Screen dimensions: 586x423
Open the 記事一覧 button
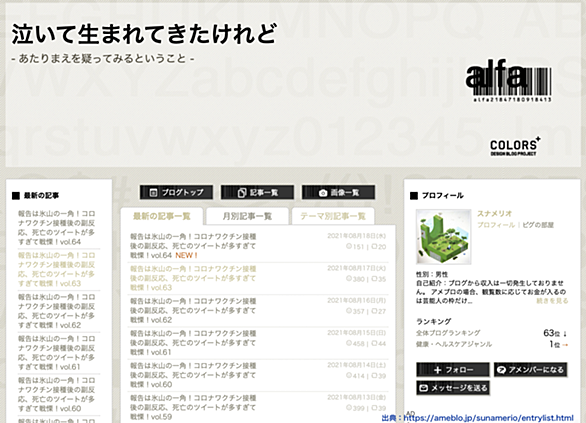257,192
